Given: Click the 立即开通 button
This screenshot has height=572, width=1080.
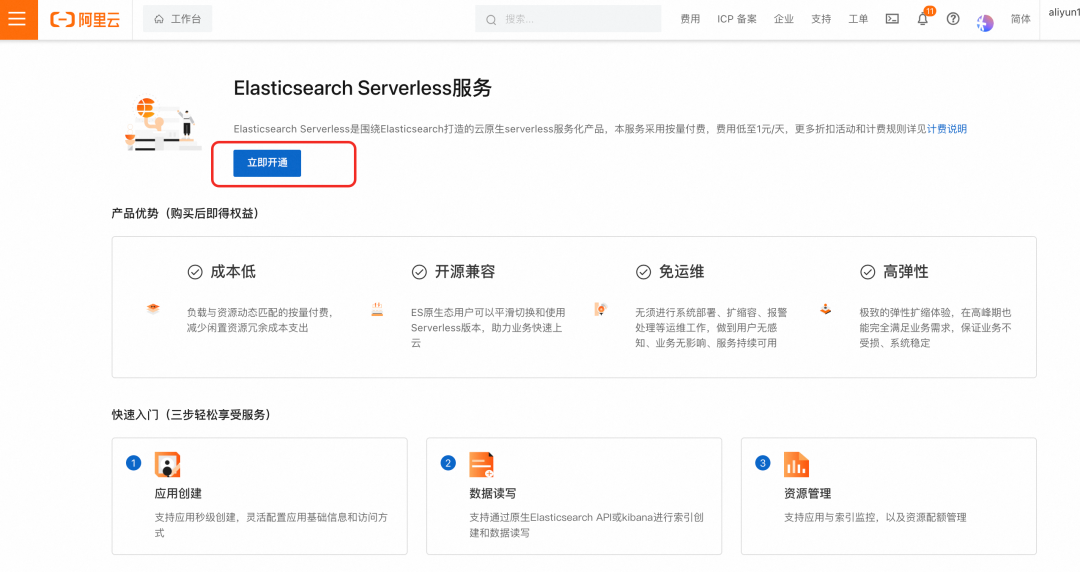Looking at the screenshot, I should click(x=267, y=163).
